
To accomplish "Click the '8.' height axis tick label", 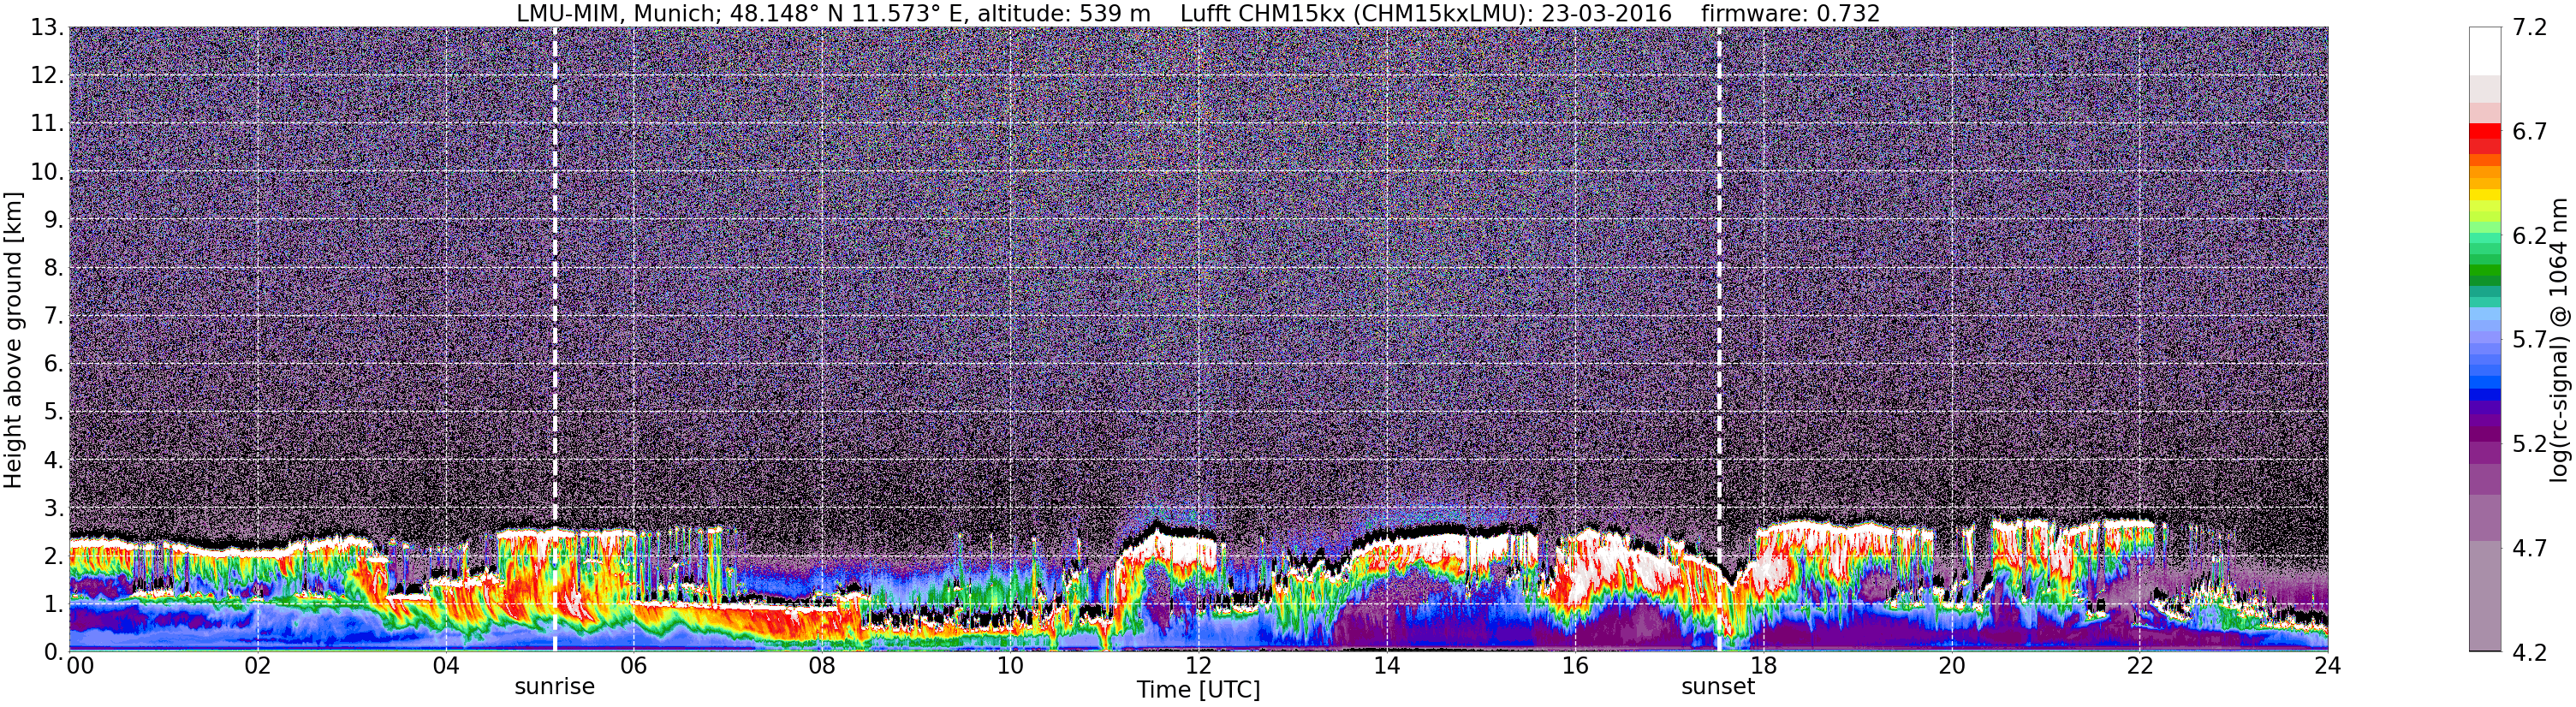I will (54, 267).
